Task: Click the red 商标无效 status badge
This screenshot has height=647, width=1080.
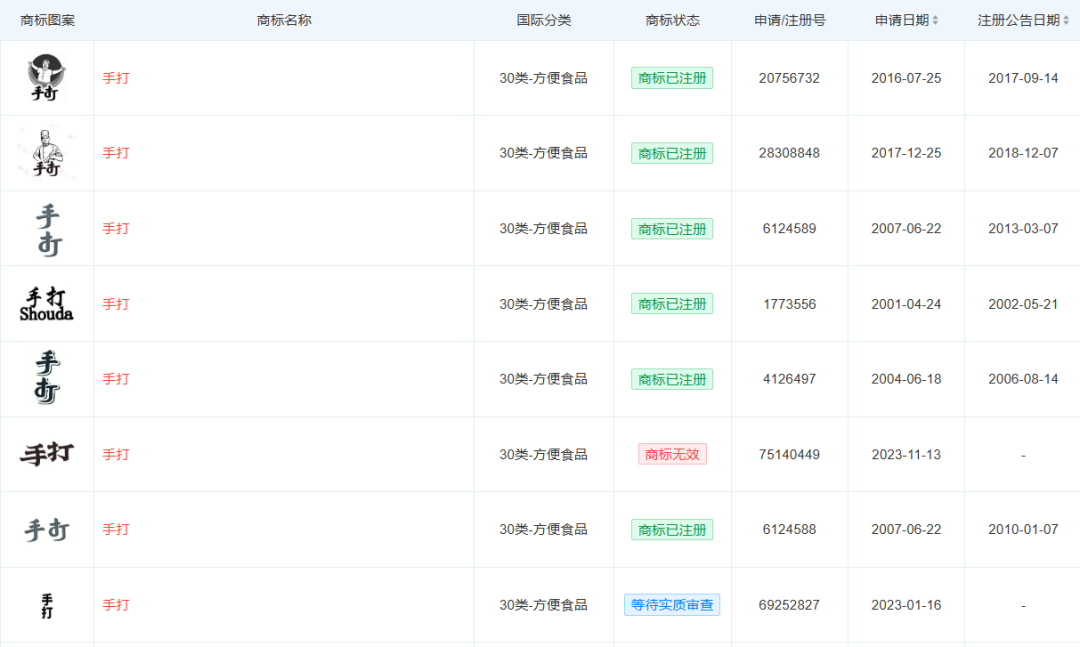Action: [672, 454]
